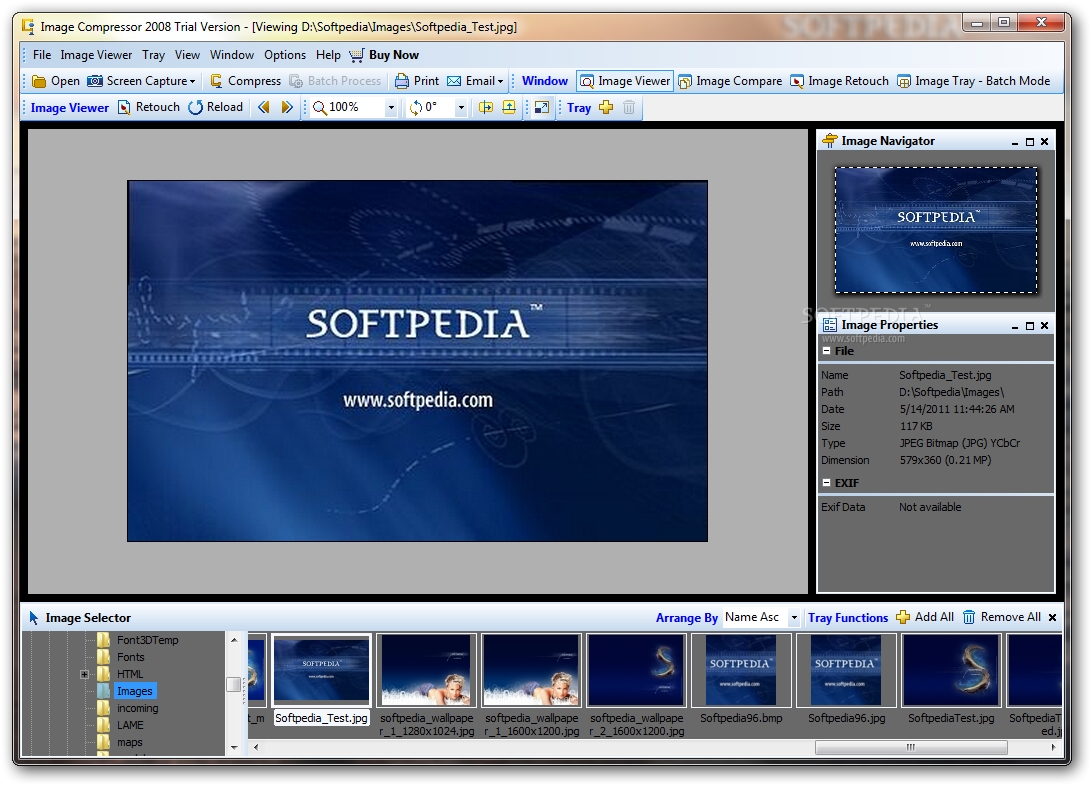Open the Options menu

[x=285, y=55]
